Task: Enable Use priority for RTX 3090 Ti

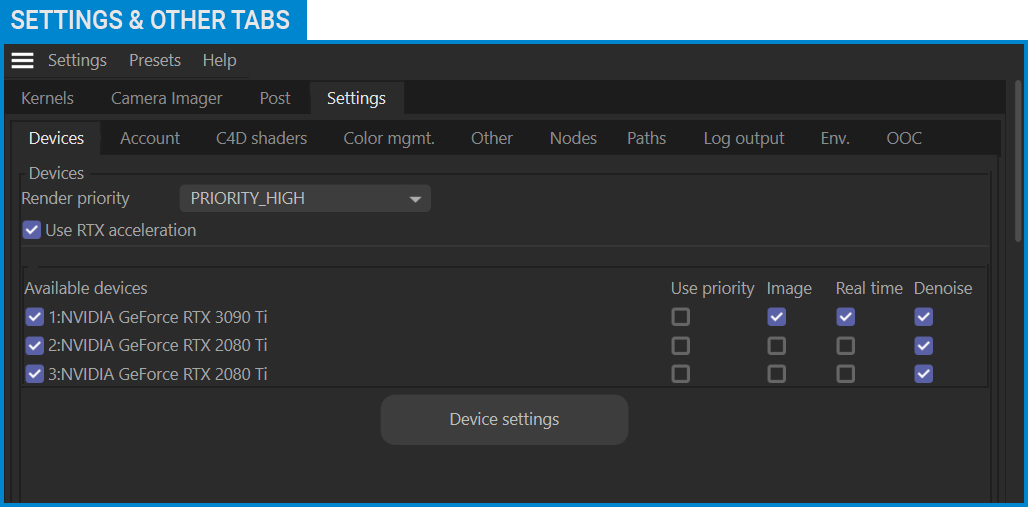Action: coord(681,317)
